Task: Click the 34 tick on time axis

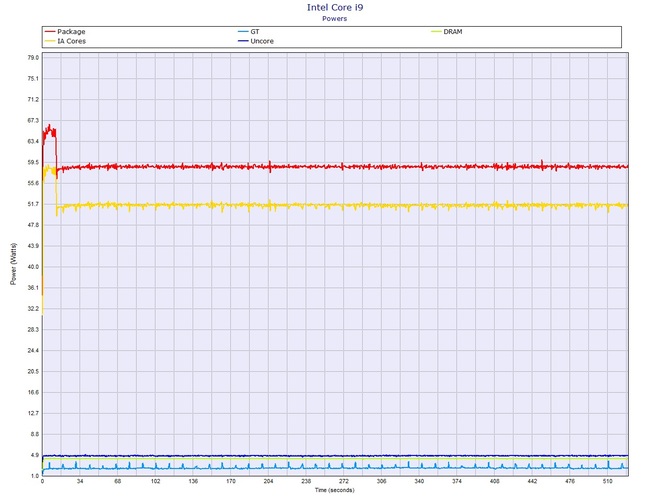Action: pos(80,481)
